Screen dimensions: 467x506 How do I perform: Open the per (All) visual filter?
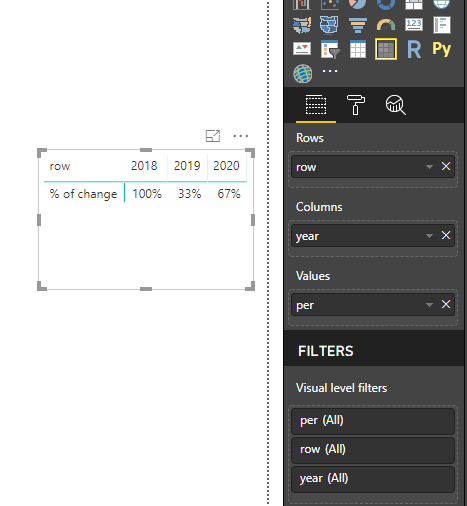[x=373, y=421]
